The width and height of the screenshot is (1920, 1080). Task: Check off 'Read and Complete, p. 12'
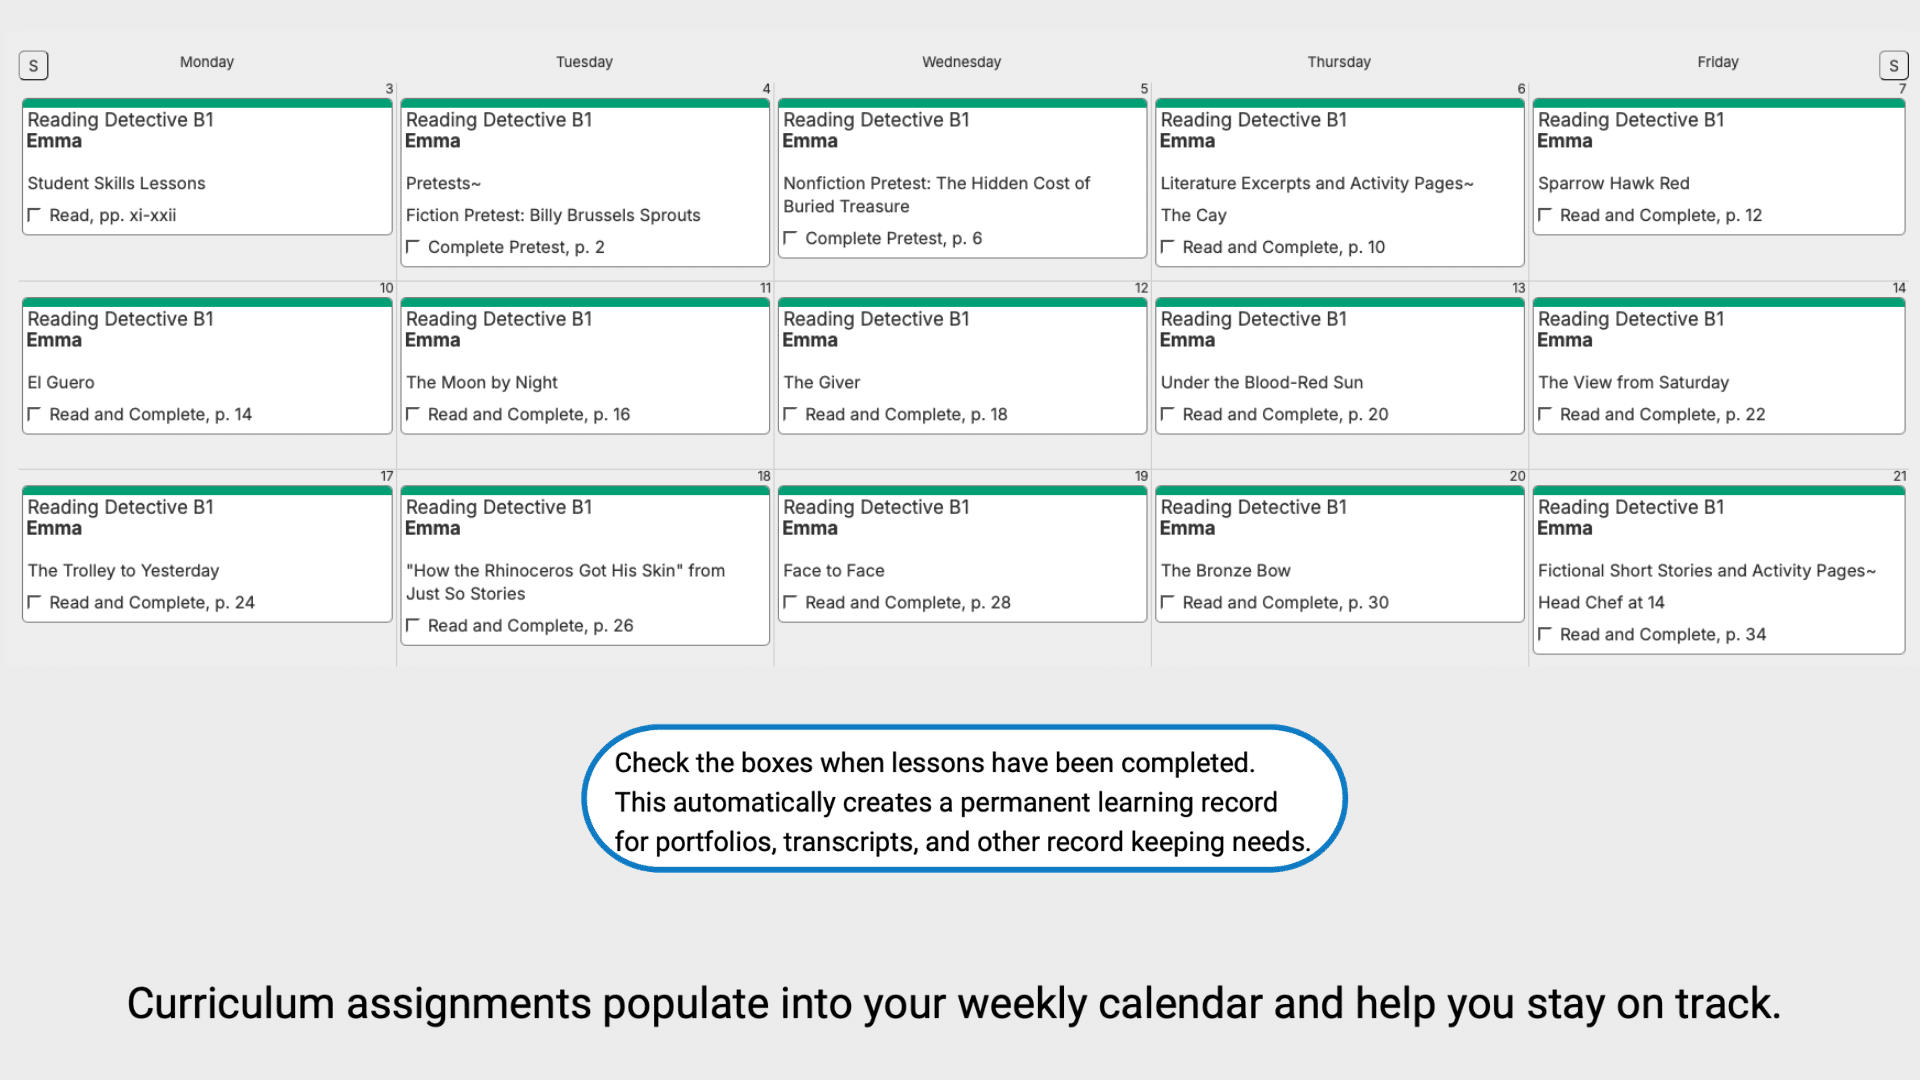(x=1545, y=215)
